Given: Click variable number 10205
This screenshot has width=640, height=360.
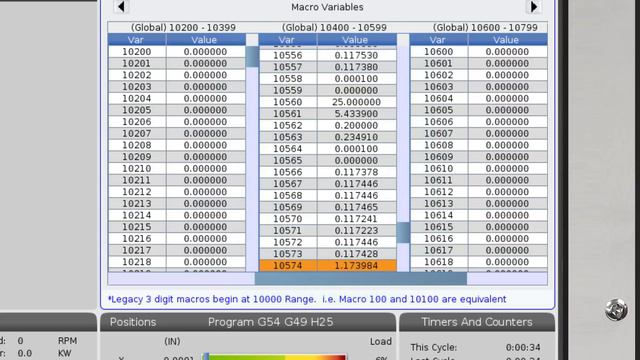Looking at the screenshot, I should coord(137,110).
